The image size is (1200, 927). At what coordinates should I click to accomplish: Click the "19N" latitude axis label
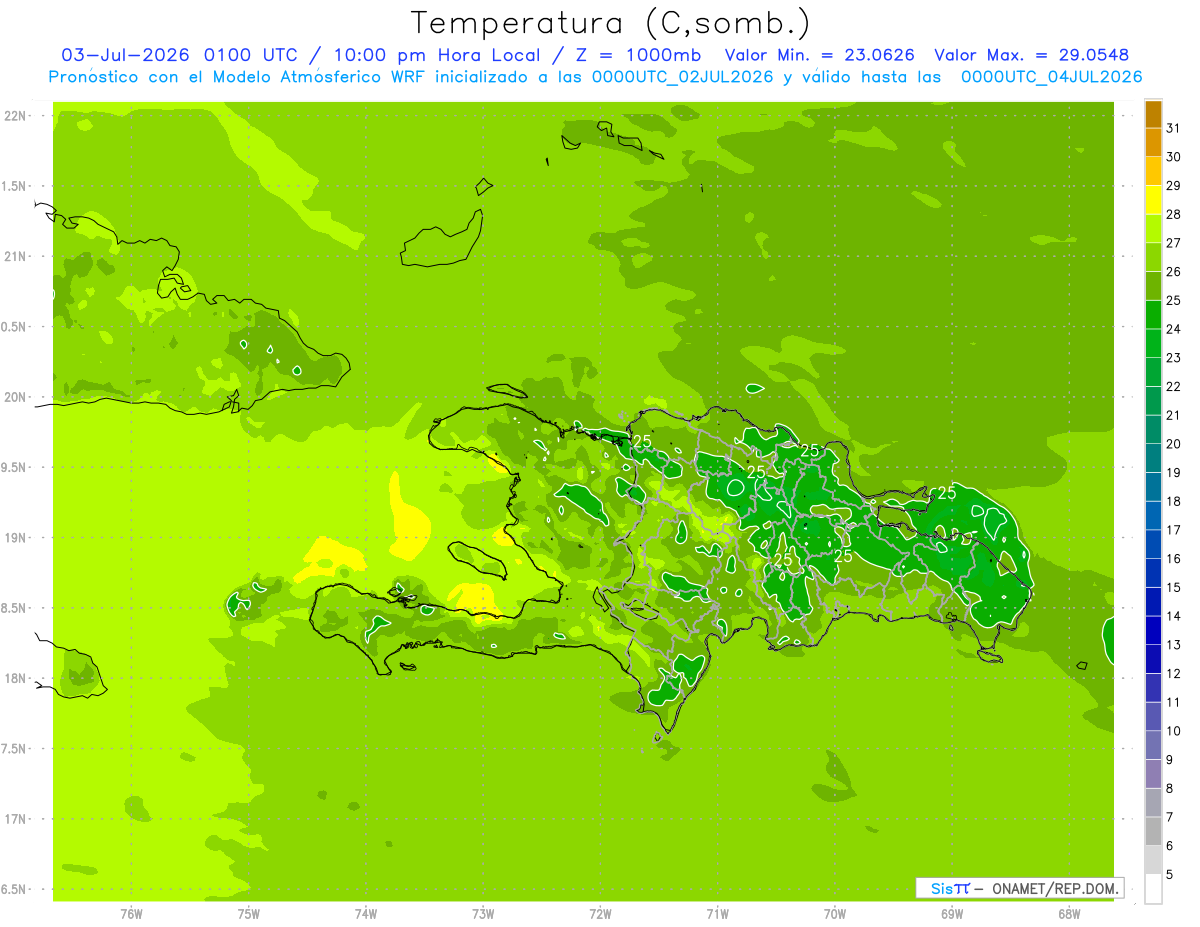14,538
